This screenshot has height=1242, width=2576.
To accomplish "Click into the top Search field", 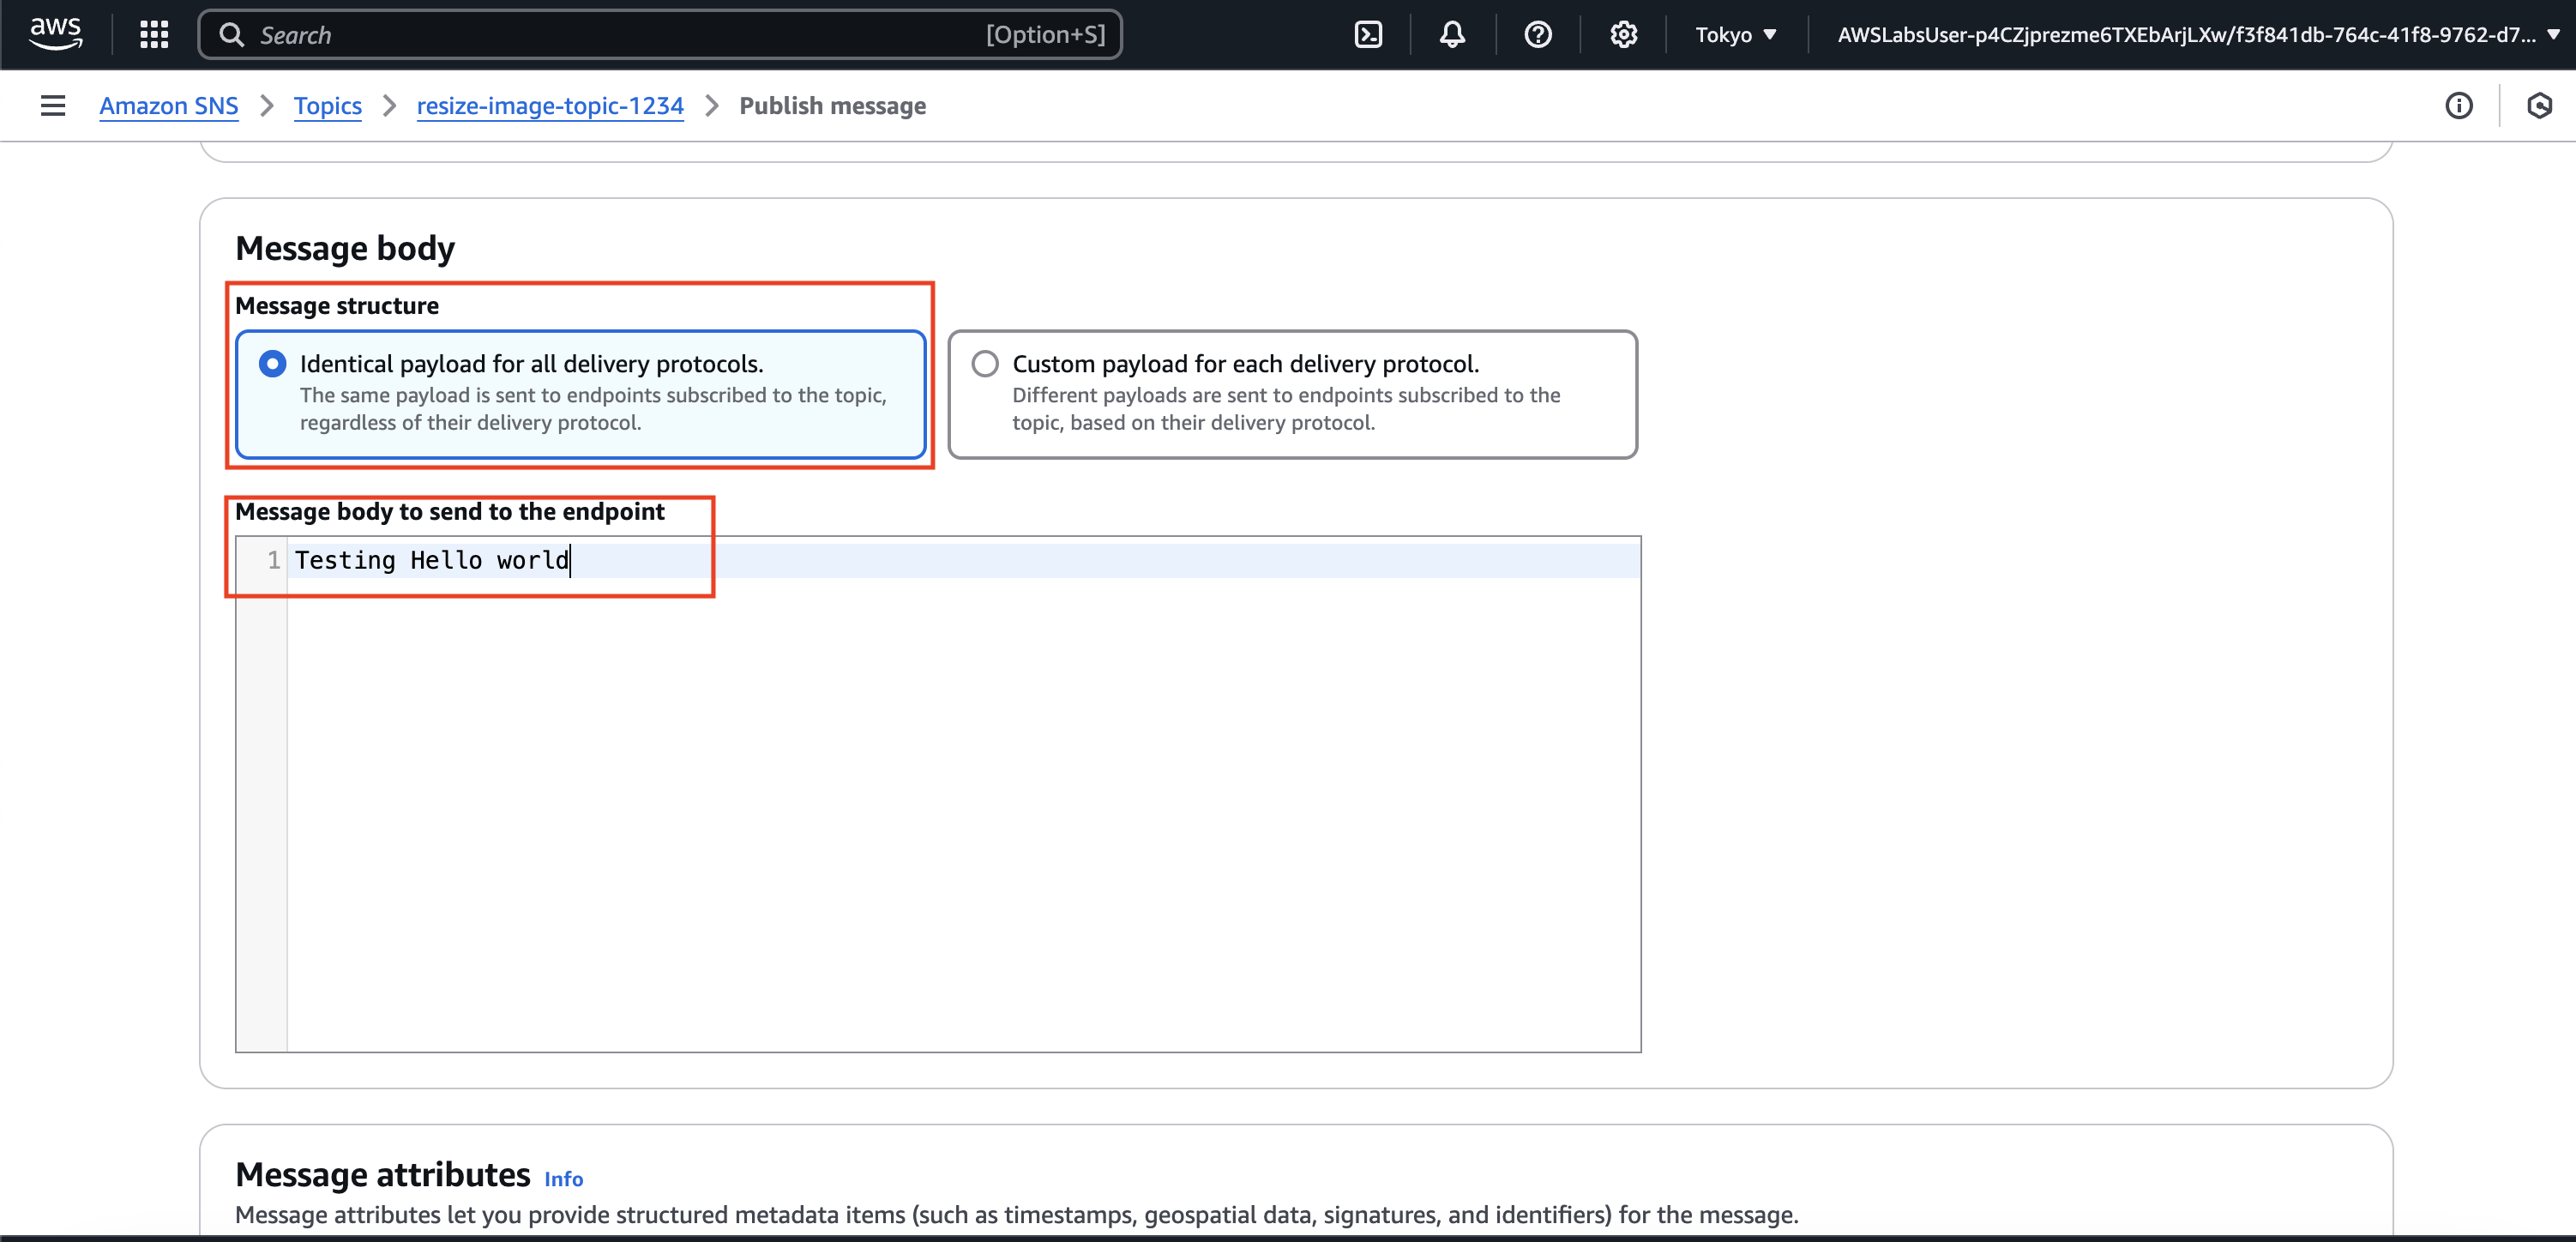I will point(660,35).
